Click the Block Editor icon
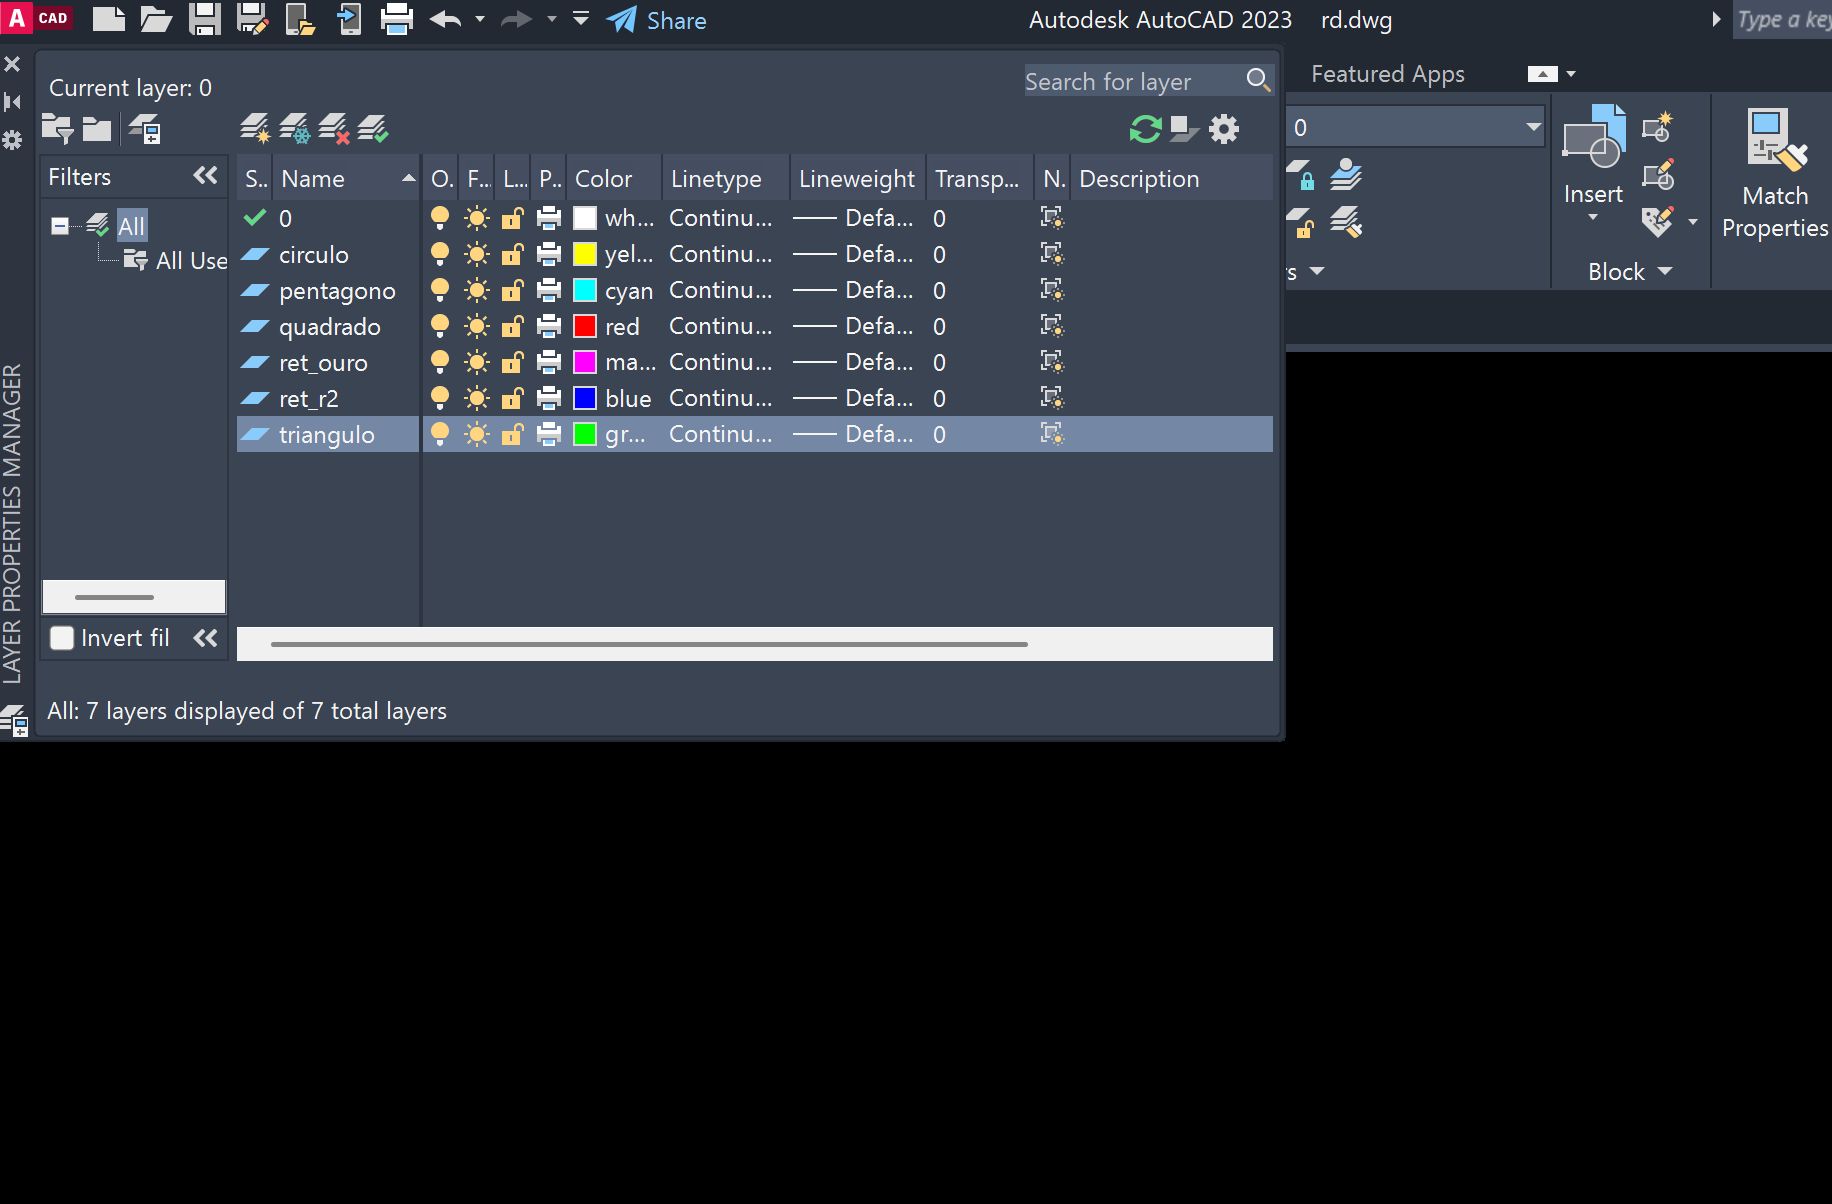The height and width of the screenshot is (1204, 1832). (1658, 175)
